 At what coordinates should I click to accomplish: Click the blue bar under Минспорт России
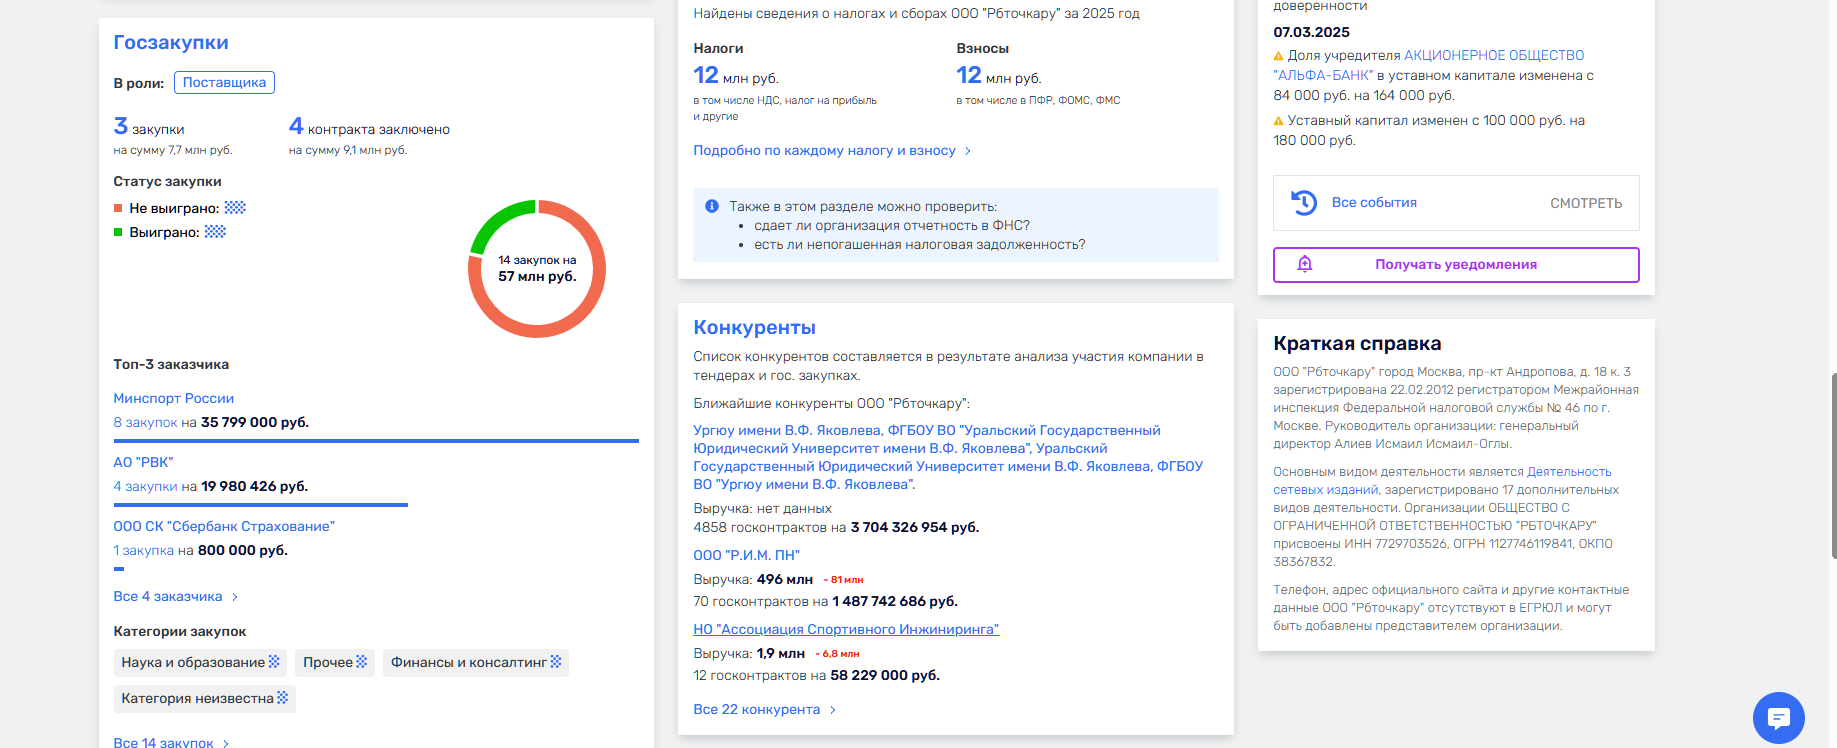[x=376, y=440]
